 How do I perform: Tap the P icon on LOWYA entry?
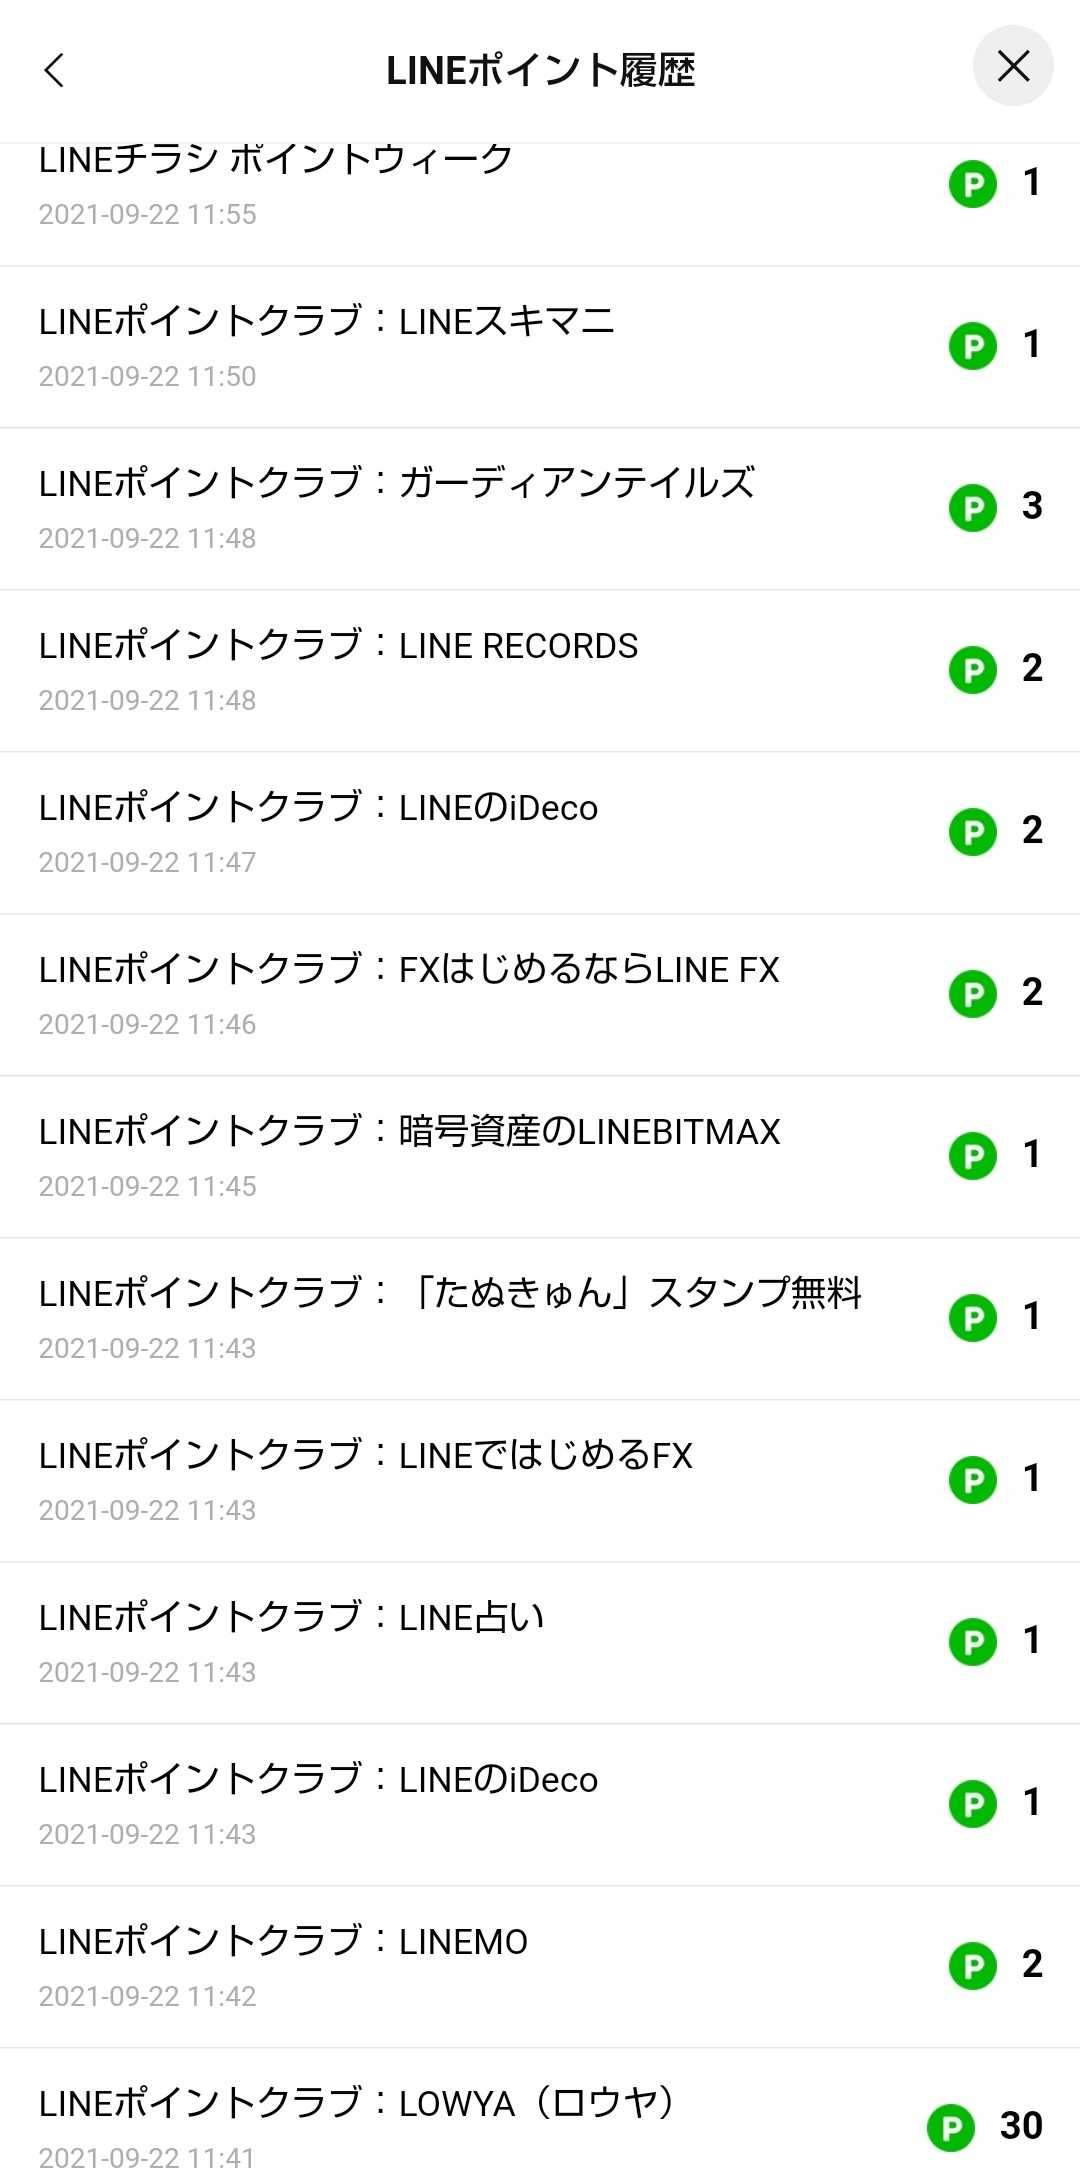(951, 2128)
